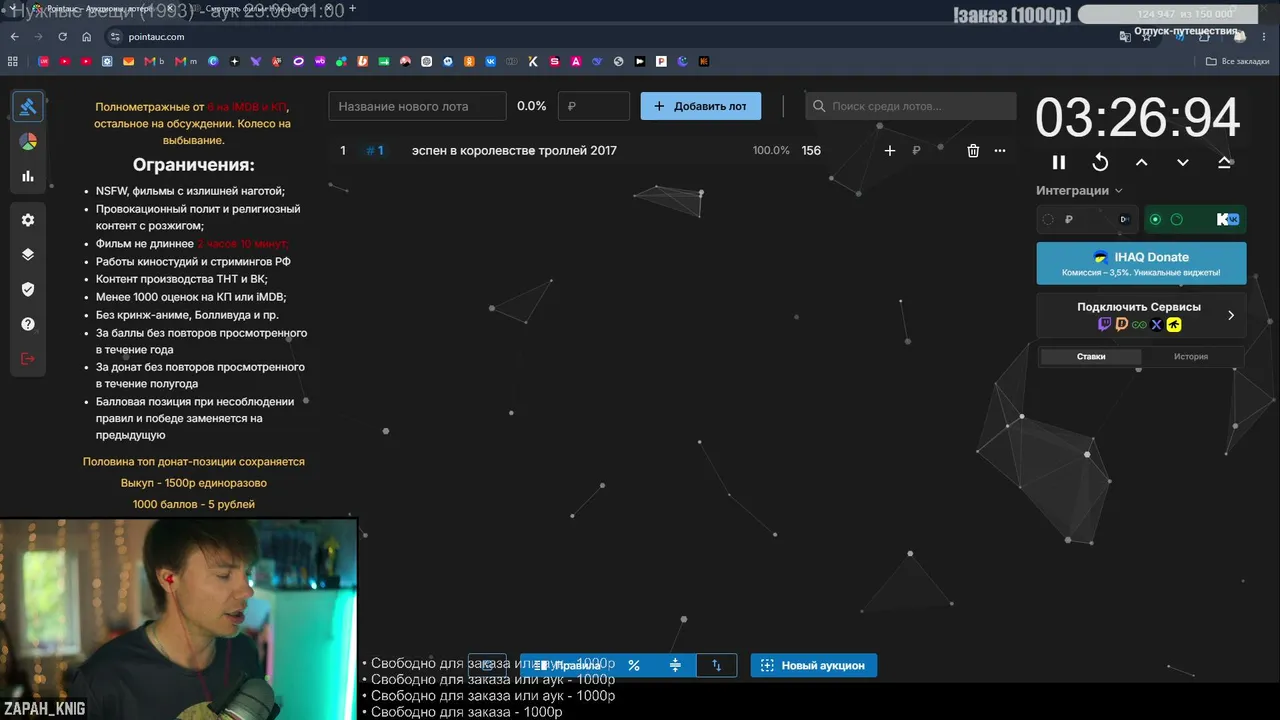1280x720 pixels.
Task: Open the help question-mark sidebar icon
Action: 28,324
